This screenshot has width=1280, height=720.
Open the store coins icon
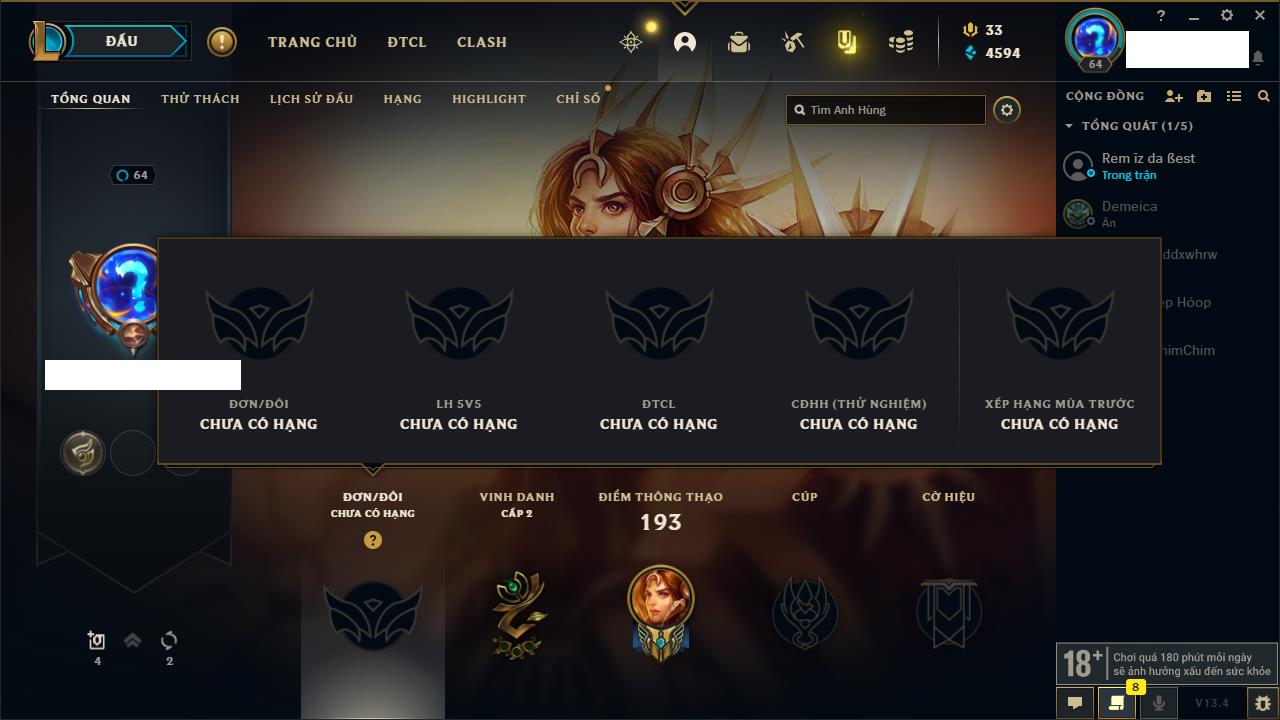[901, 42]
